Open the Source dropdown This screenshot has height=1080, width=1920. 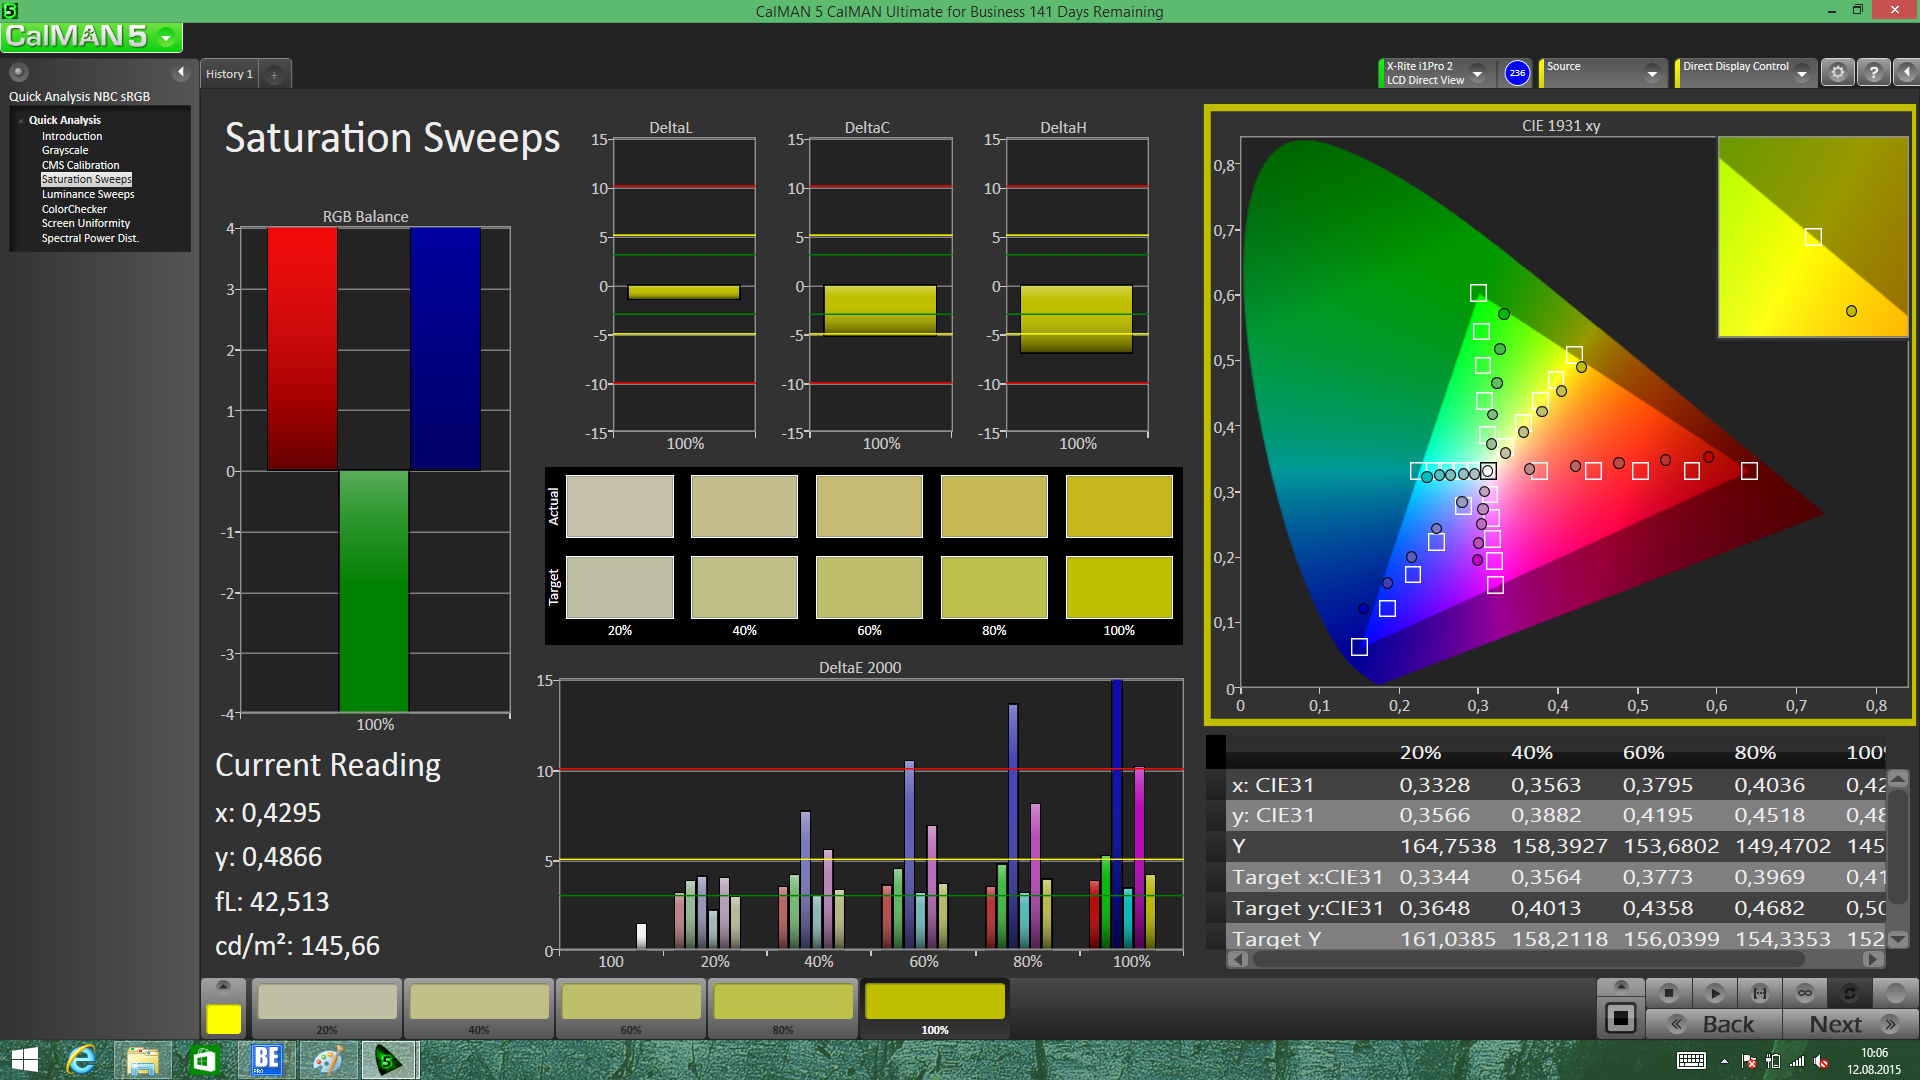click(x=1652, y=73)
